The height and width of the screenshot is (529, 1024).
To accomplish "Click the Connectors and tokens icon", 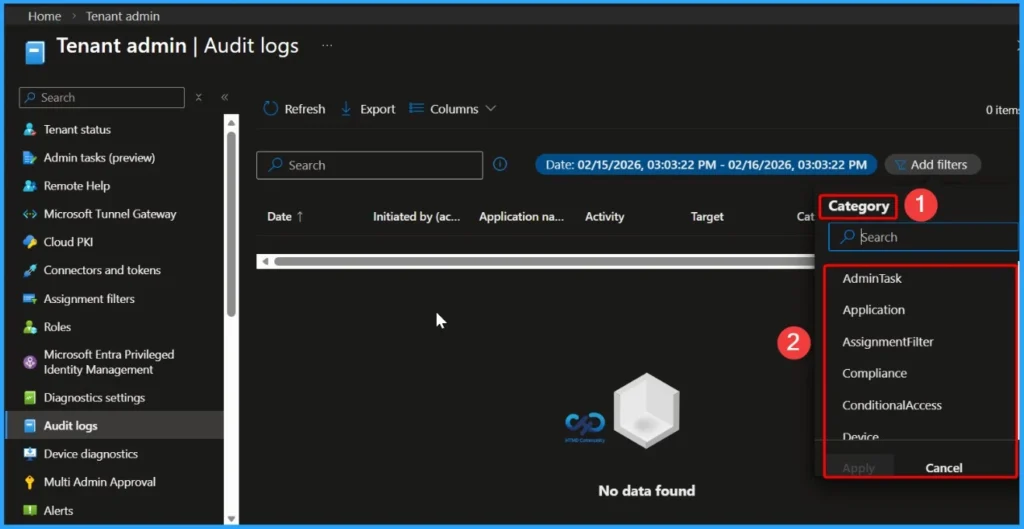I will pos(29,270).
